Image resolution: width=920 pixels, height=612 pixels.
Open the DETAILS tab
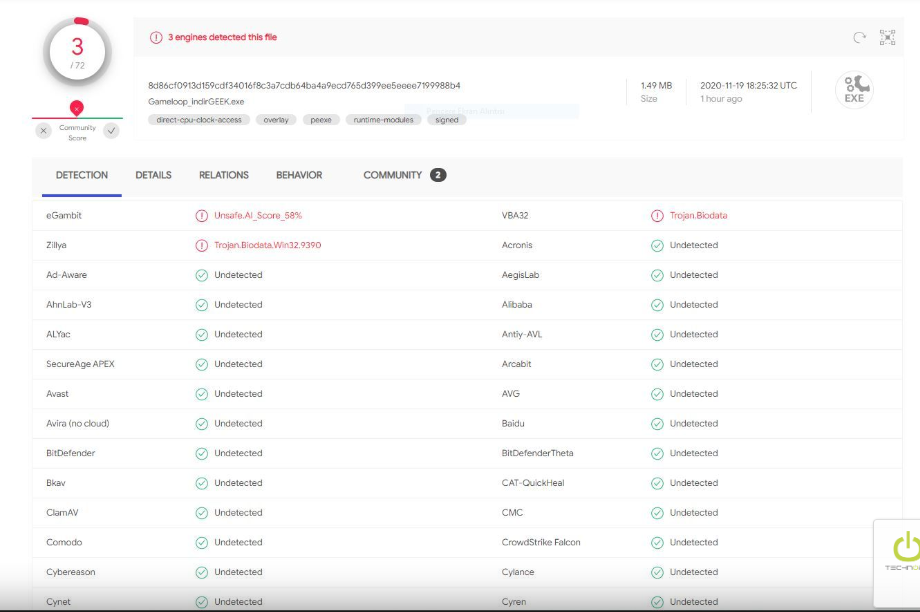[153, 175]
